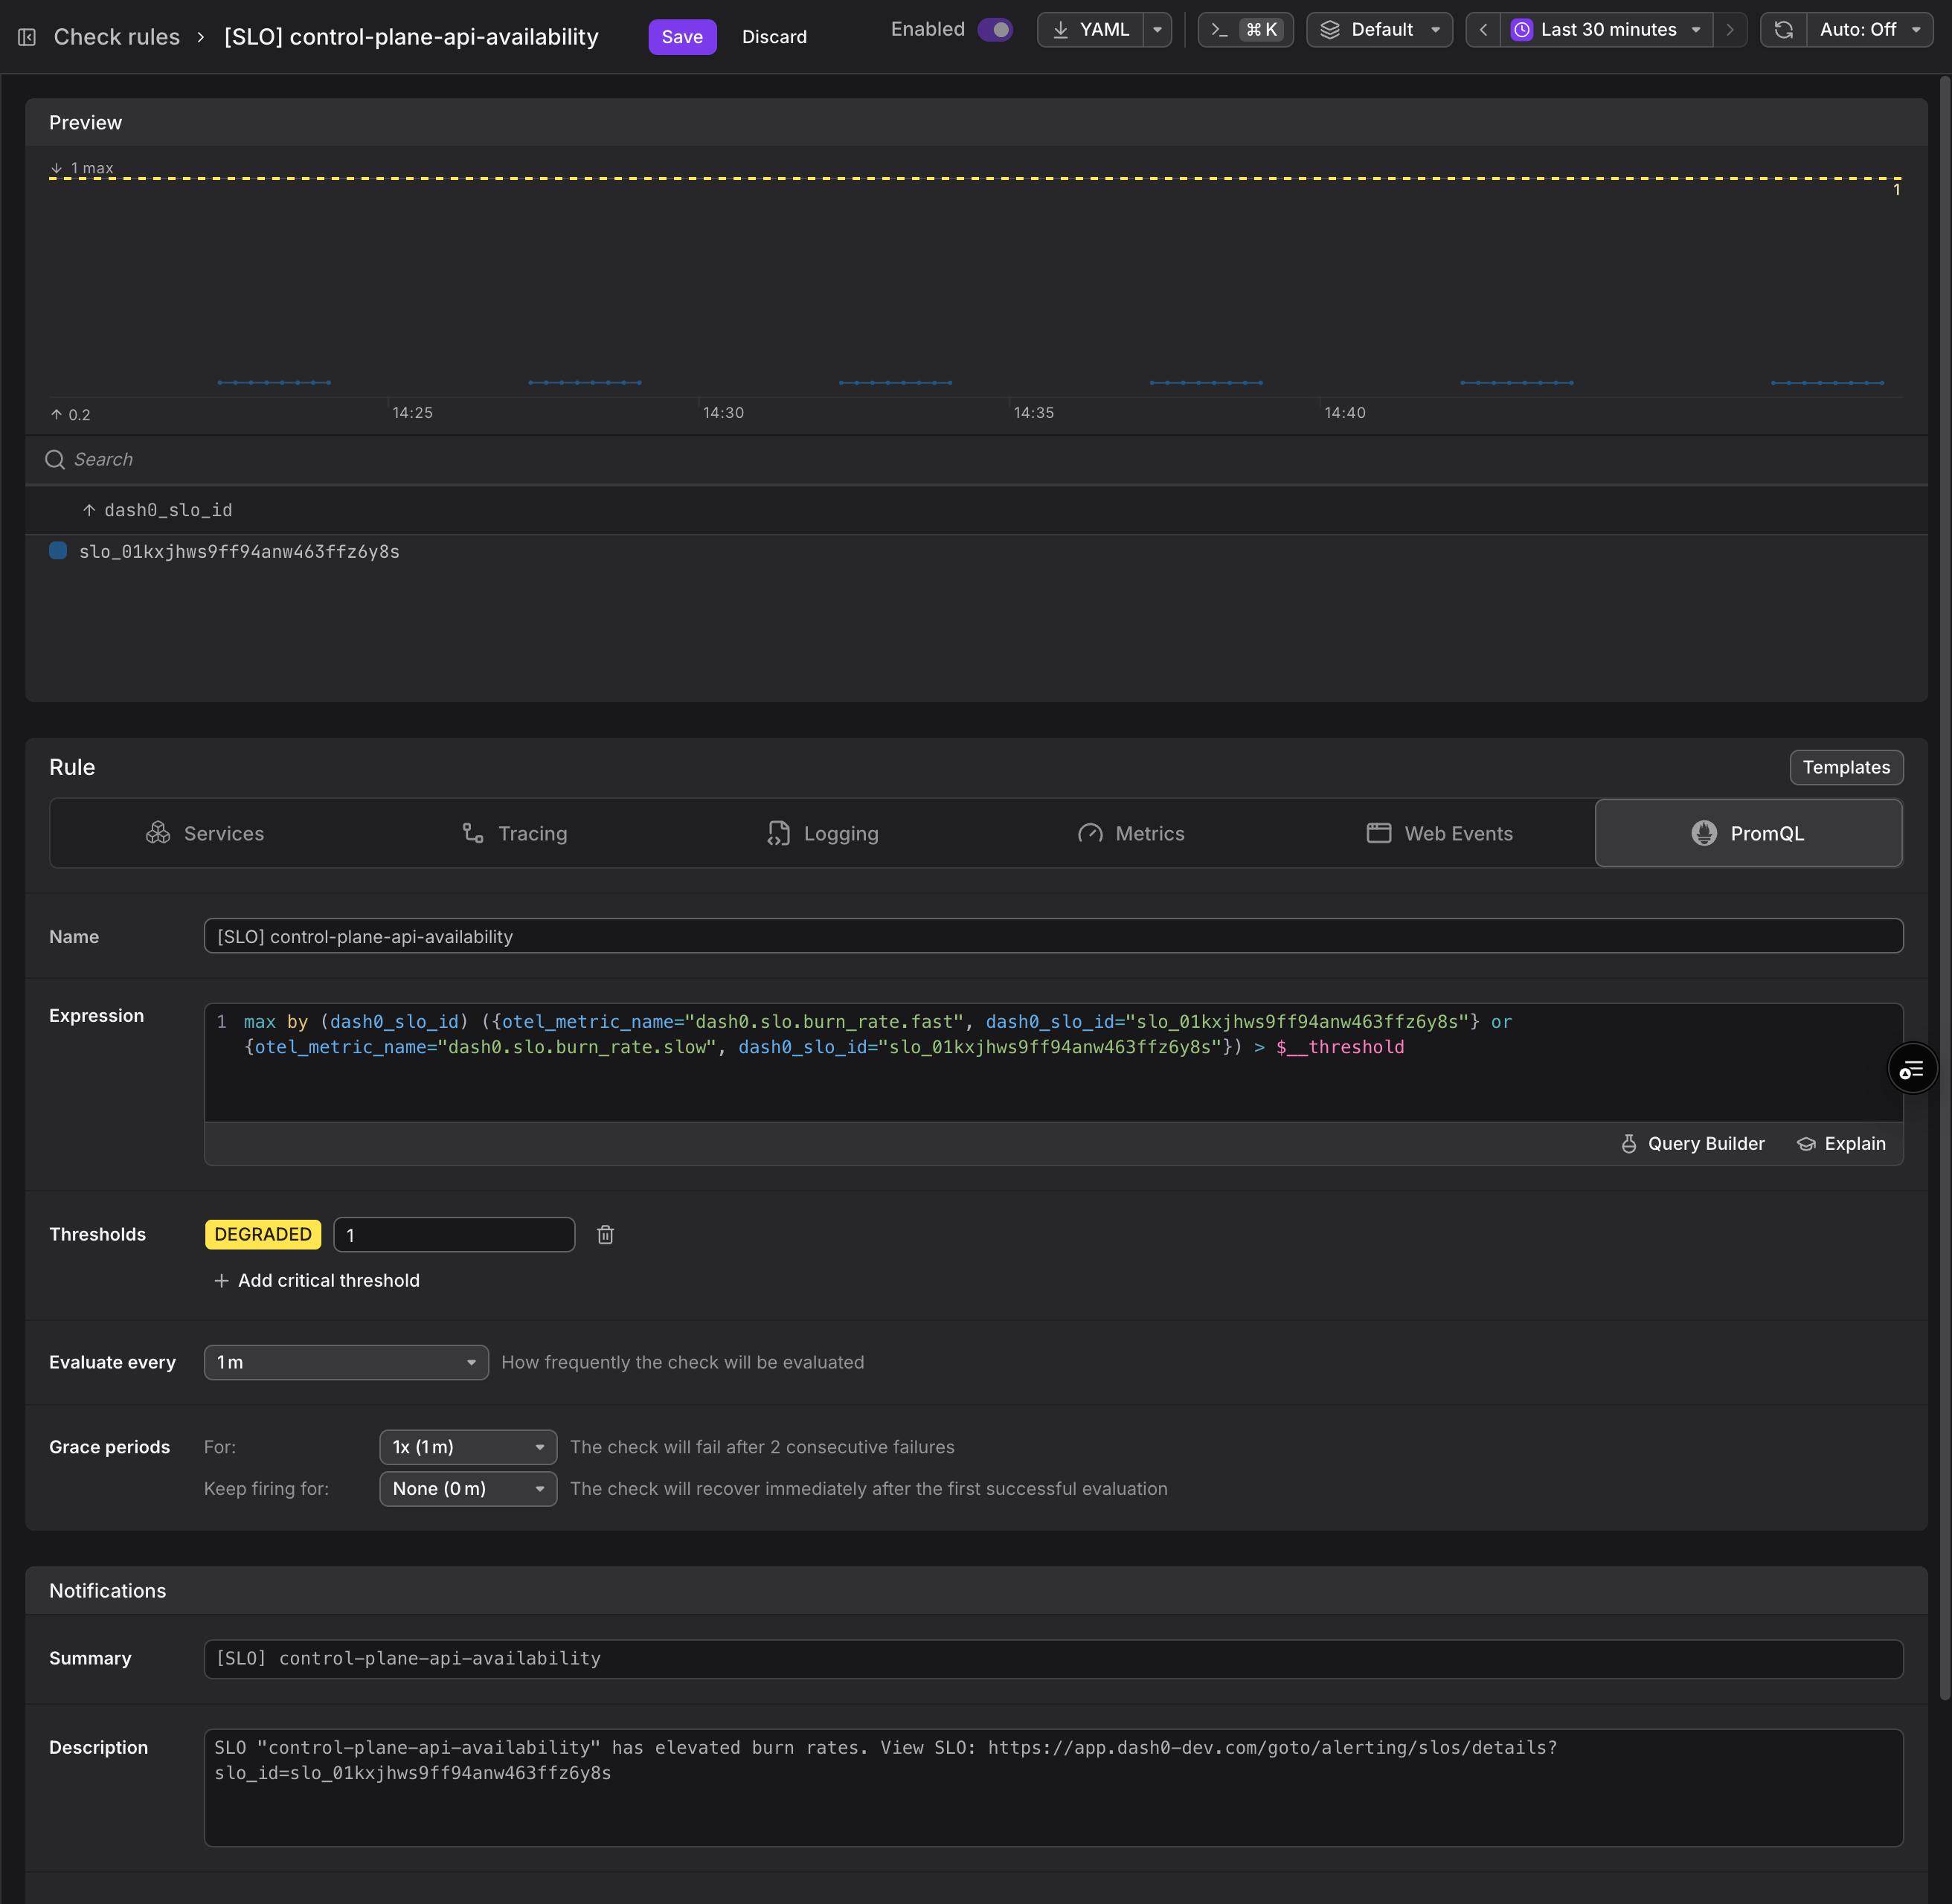Open the command palette shortcut button
The height and width of the screenshot is (1904, 1952).
(x=1245, y=30)
